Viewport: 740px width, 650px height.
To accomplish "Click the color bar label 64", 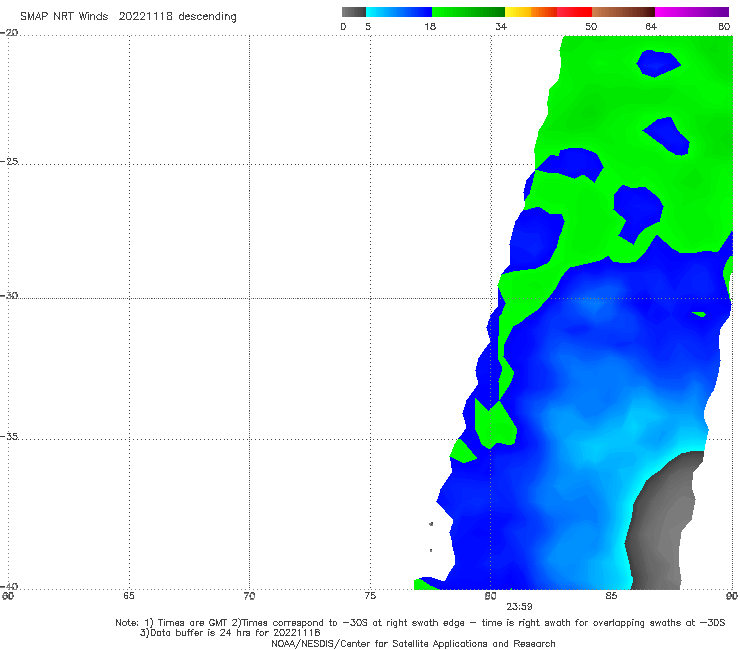I will coord(651,27).
